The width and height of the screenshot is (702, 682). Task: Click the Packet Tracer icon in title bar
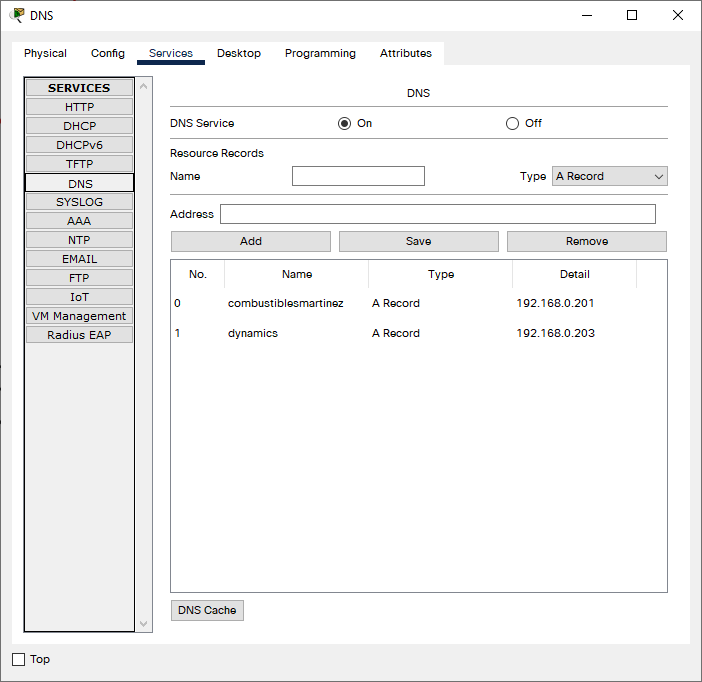point(17,15)
